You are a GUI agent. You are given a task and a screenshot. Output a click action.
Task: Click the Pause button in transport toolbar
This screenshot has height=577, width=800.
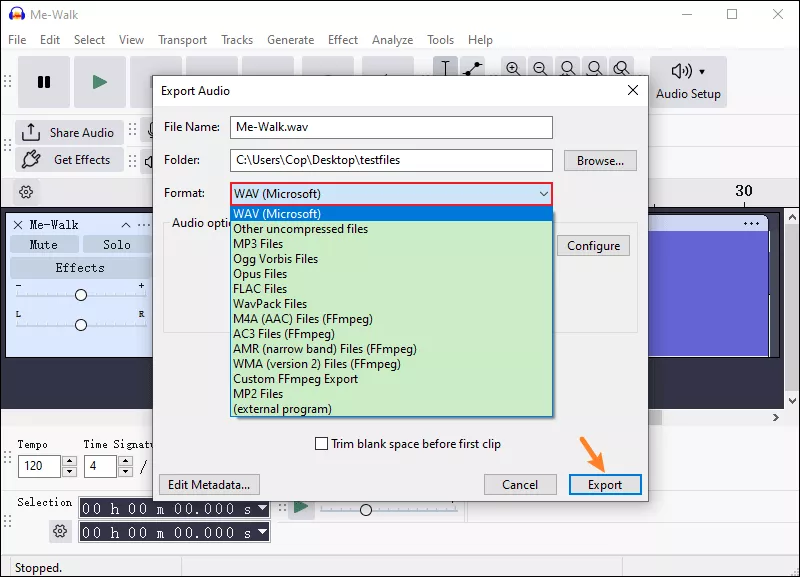point(44,82)
